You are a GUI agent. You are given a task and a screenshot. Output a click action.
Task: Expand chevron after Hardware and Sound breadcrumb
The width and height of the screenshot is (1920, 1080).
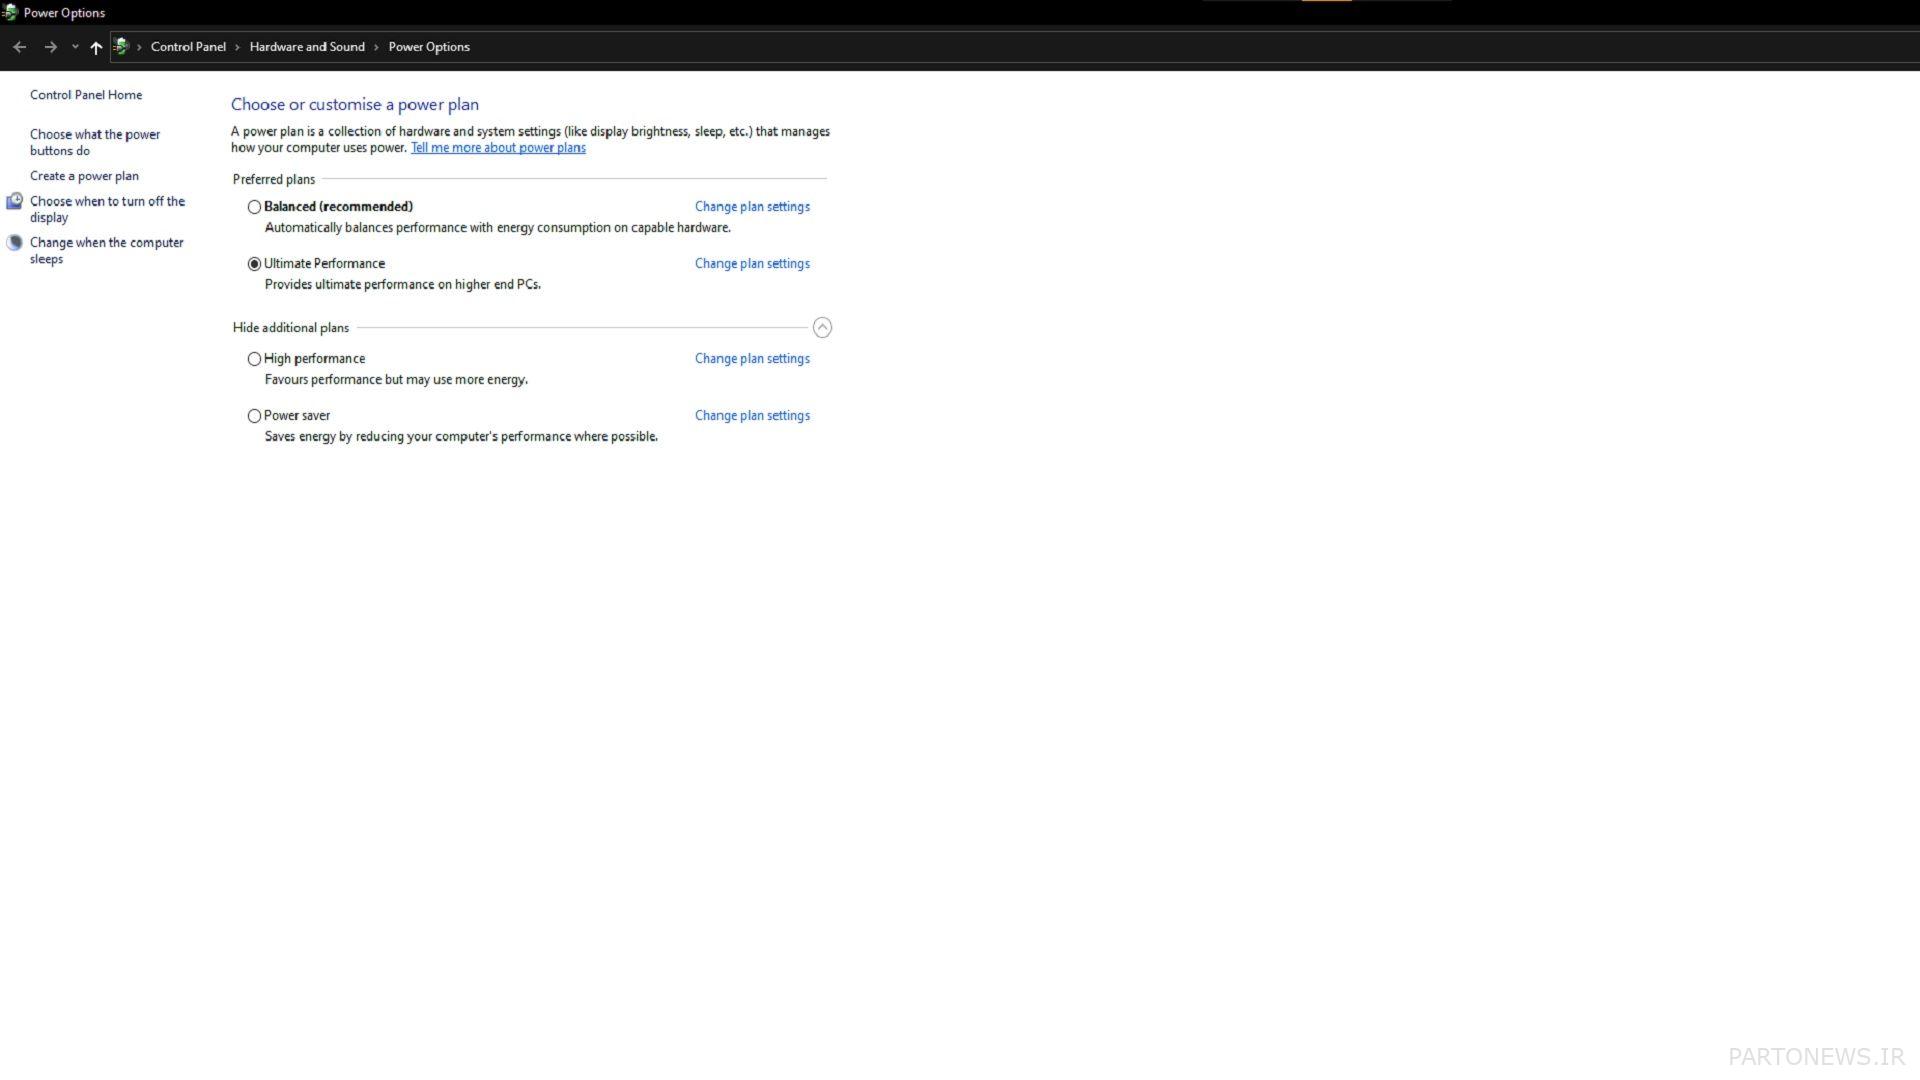click(x=376, y=47)
